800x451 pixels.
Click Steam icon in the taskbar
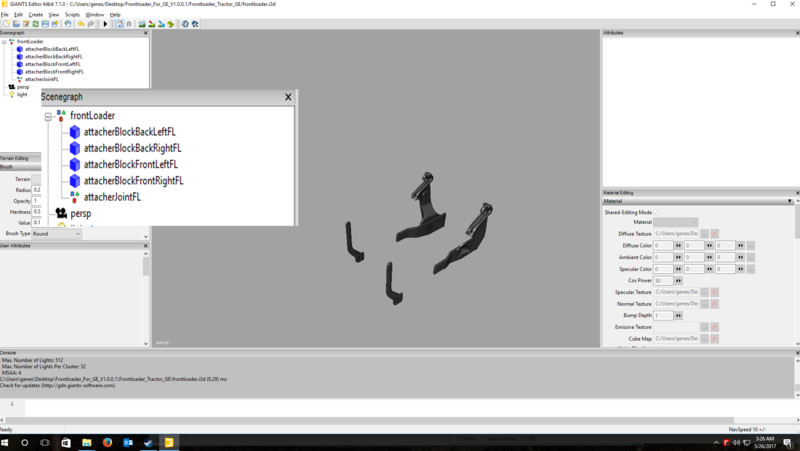pos(149,442)
